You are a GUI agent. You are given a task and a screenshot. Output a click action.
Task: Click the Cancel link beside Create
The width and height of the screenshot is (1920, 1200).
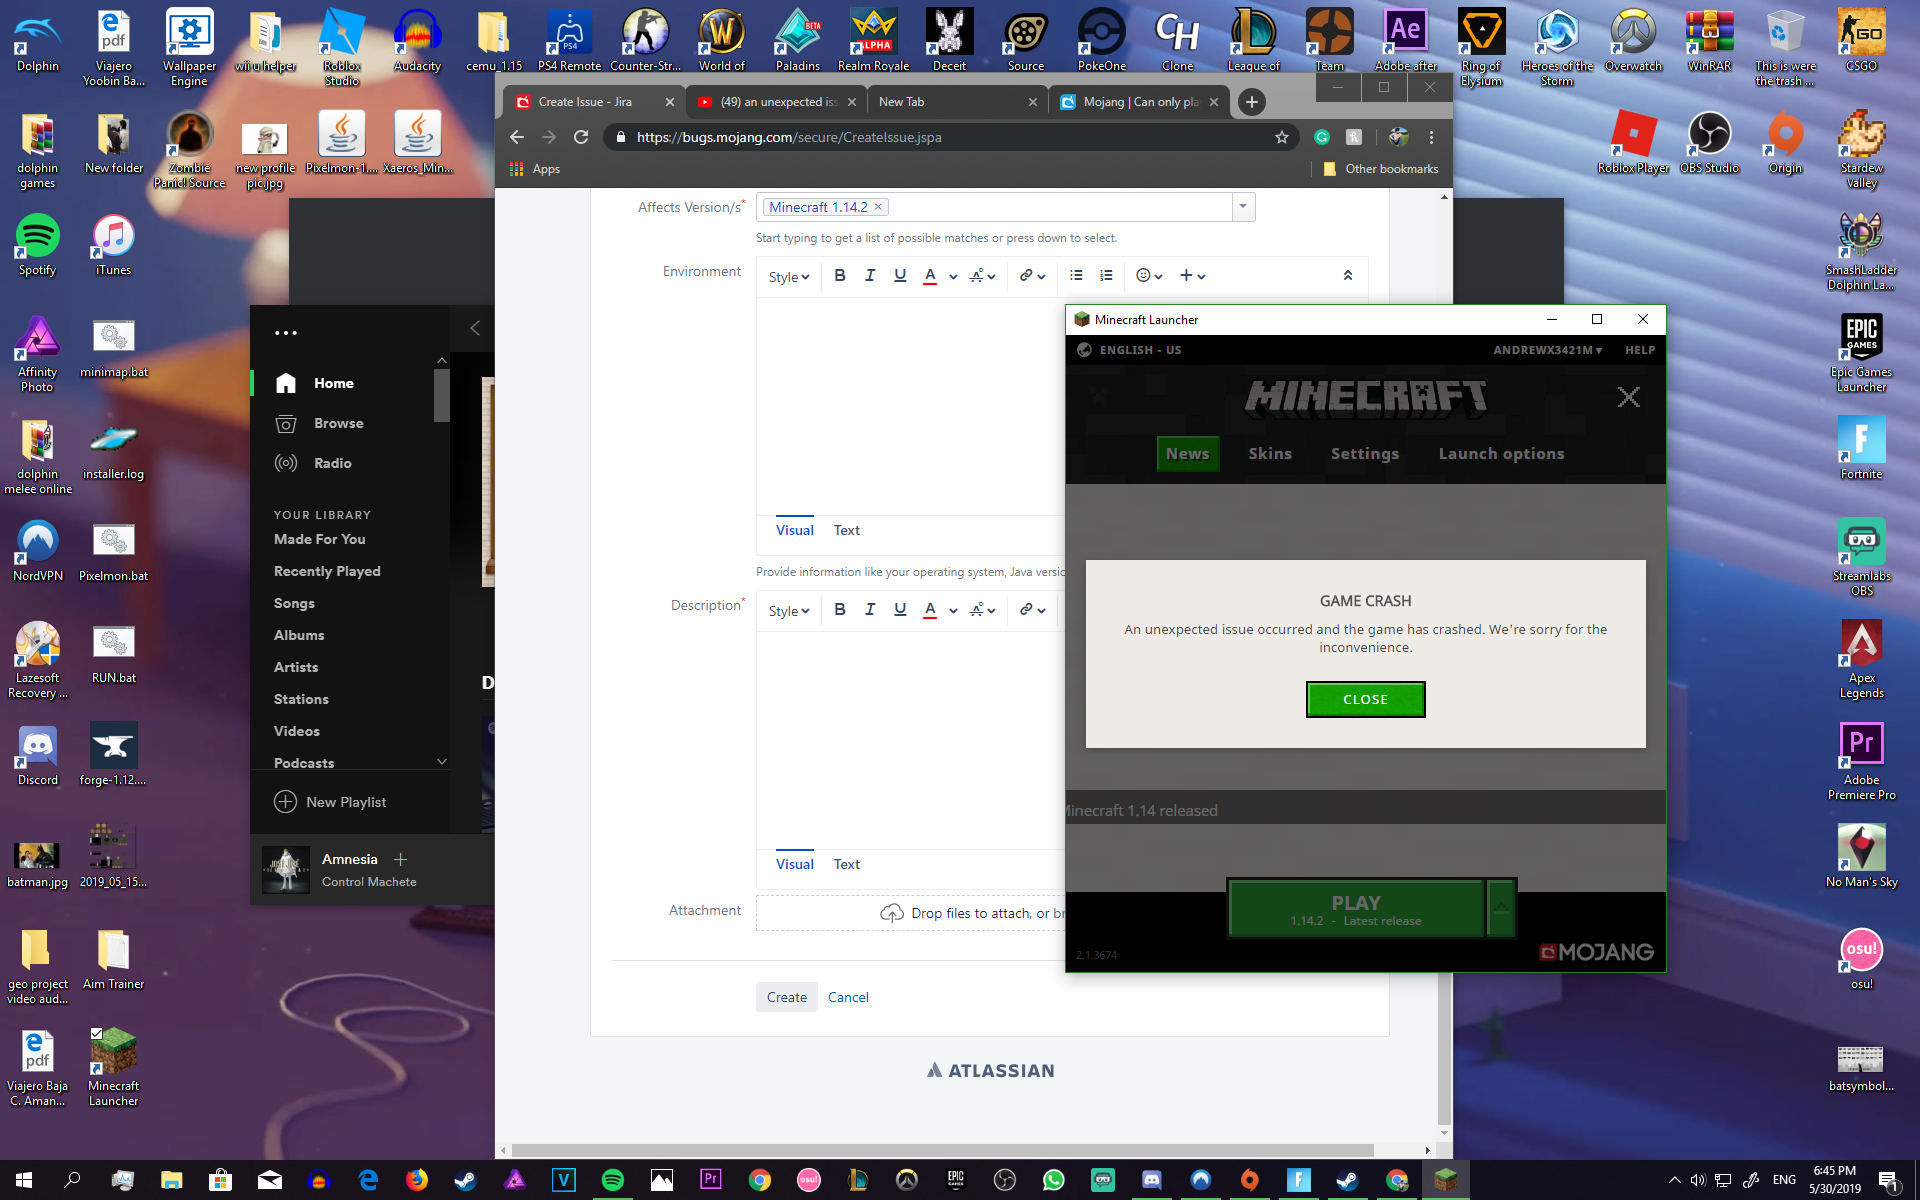[x=848, y=997]
